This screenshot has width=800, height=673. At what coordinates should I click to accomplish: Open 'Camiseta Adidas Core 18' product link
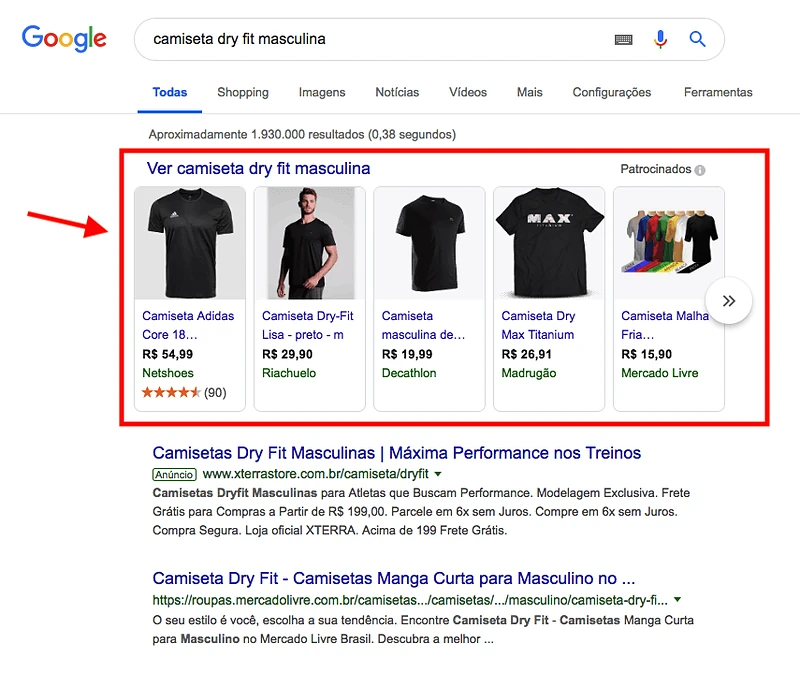click(188, 325)
